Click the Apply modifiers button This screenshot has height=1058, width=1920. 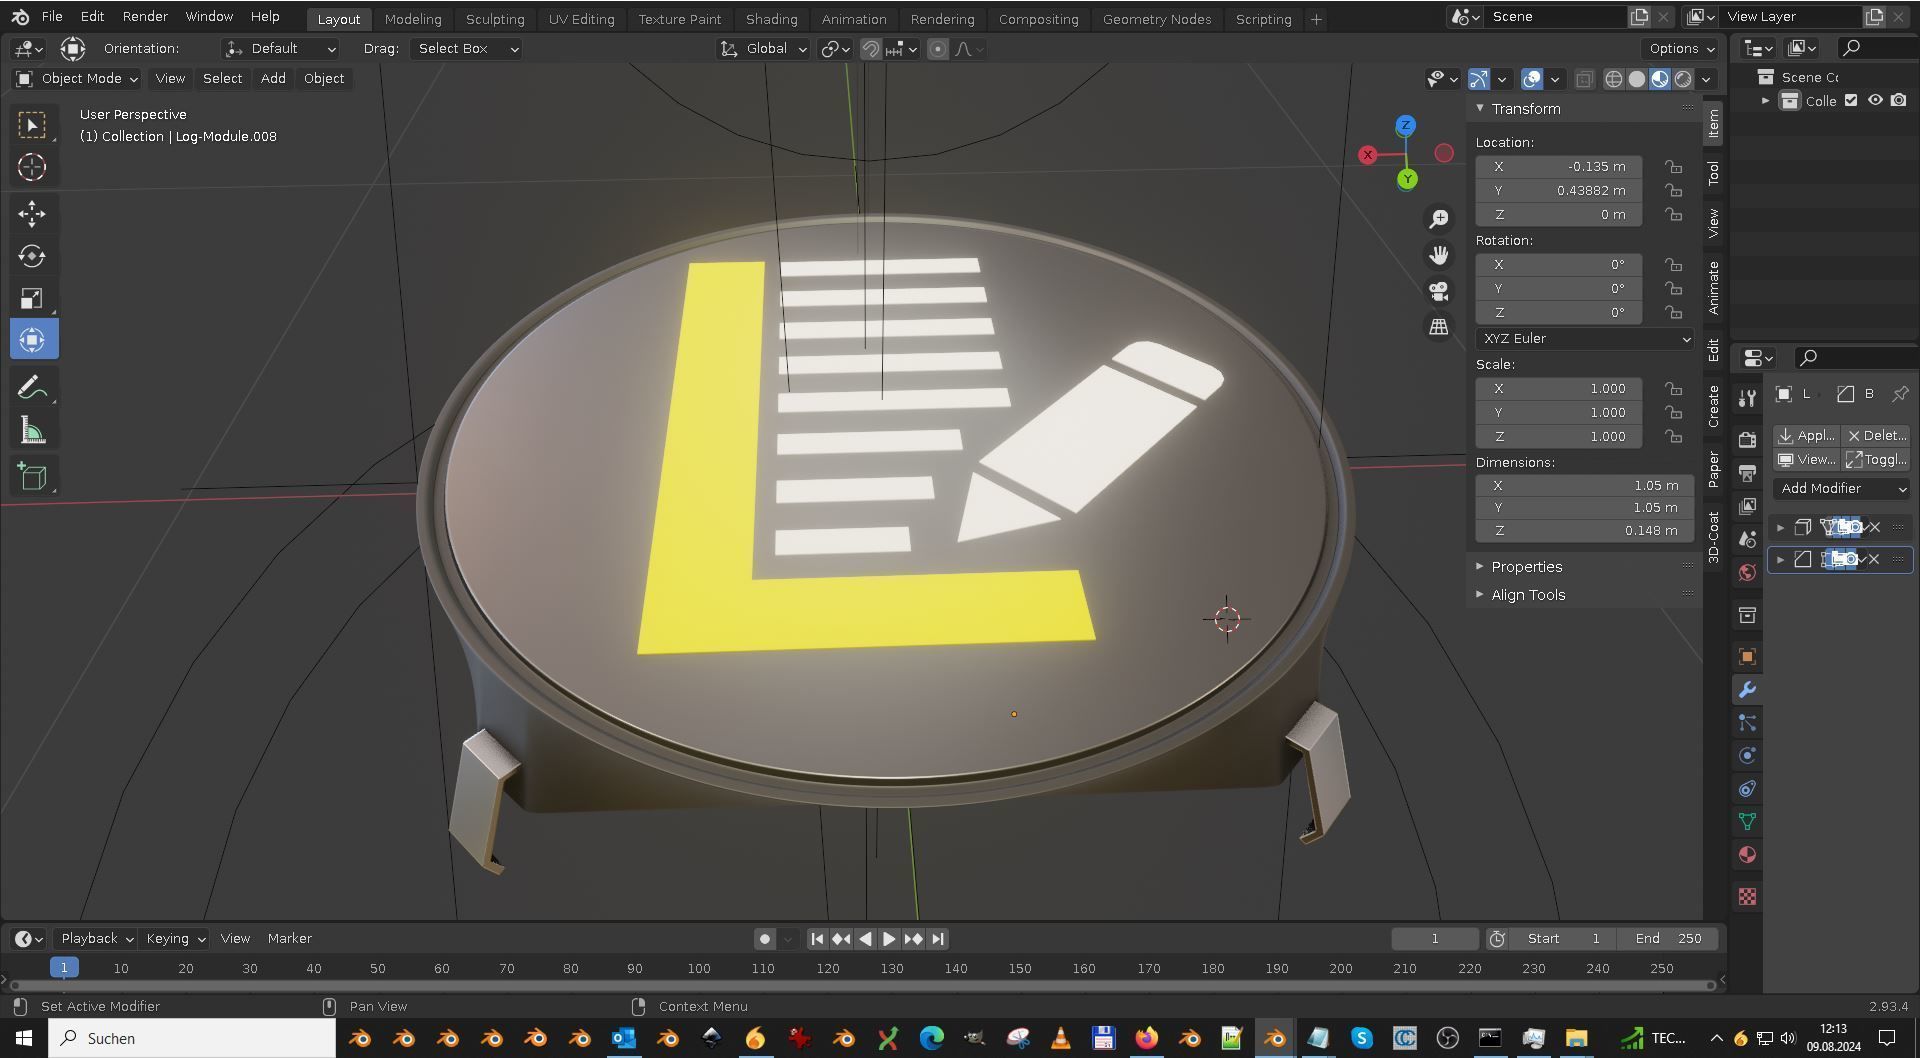[x=1806, y=436]
